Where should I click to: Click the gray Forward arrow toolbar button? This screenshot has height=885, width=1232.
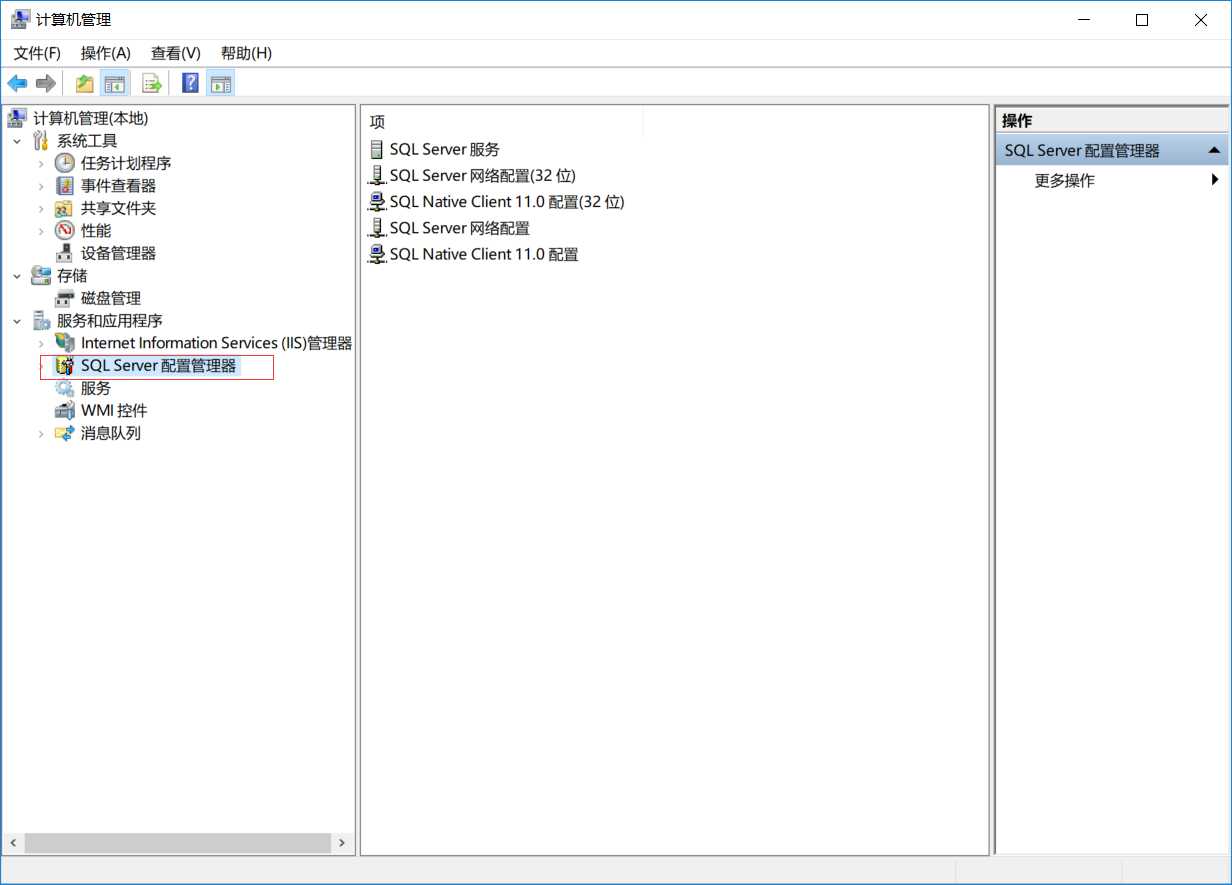[x=45, y=83]
